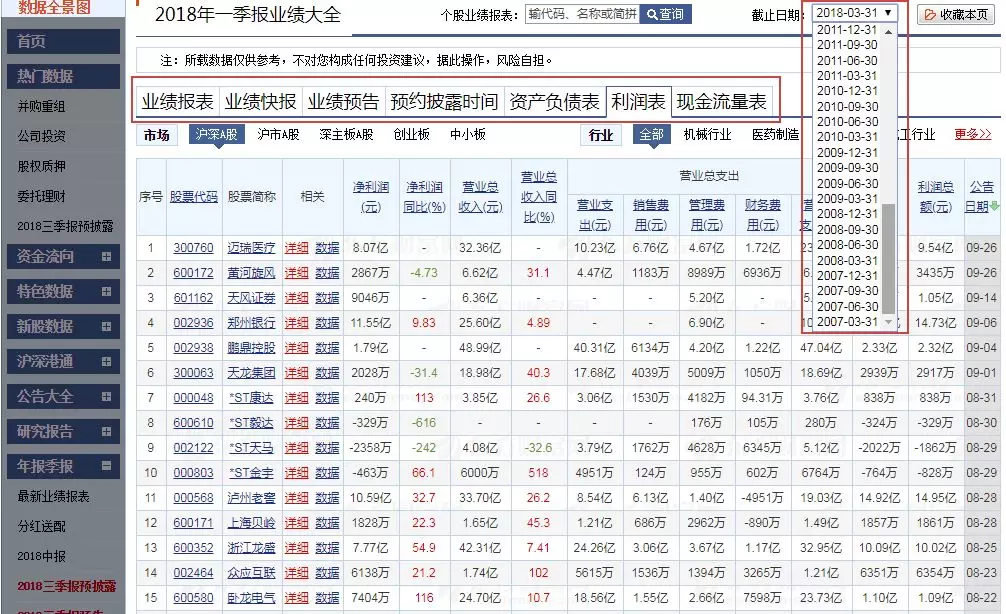This screenshot has height=614, width=1006.
Task: Click the date dropdown list scrollbar thumb
Action: pos(889,258)
